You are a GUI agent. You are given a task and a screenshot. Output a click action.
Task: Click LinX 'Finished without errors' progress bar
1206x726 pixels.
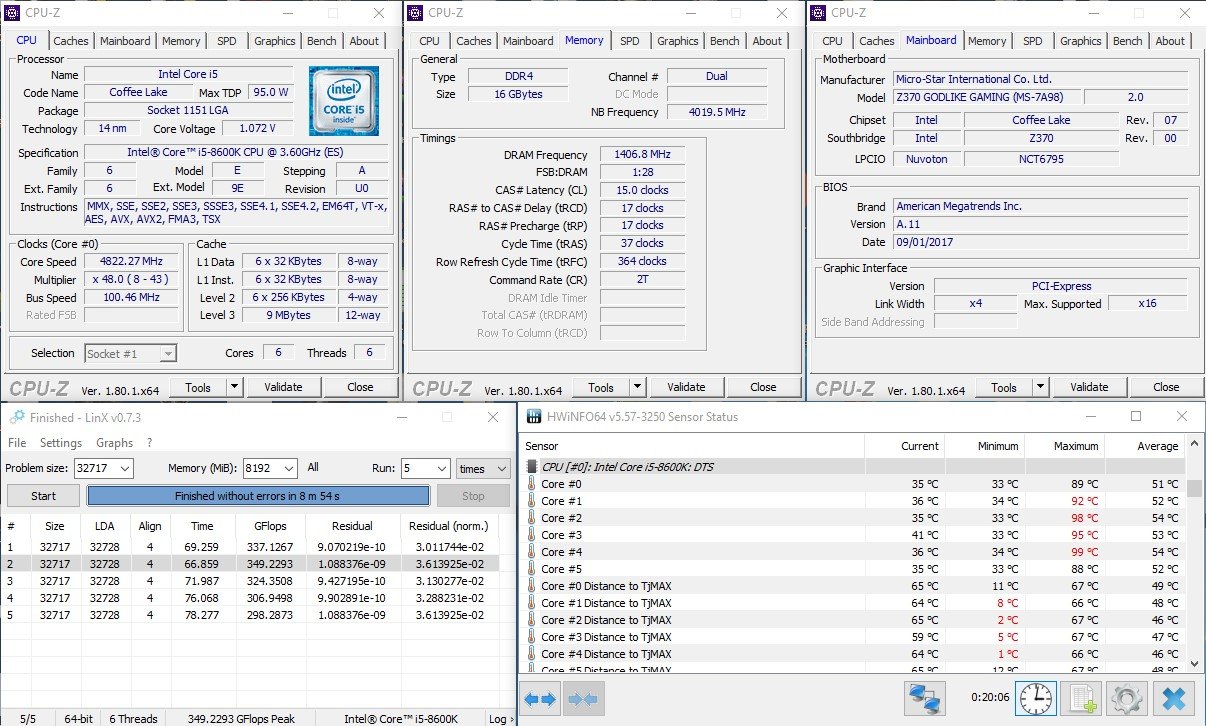point(258,496)
